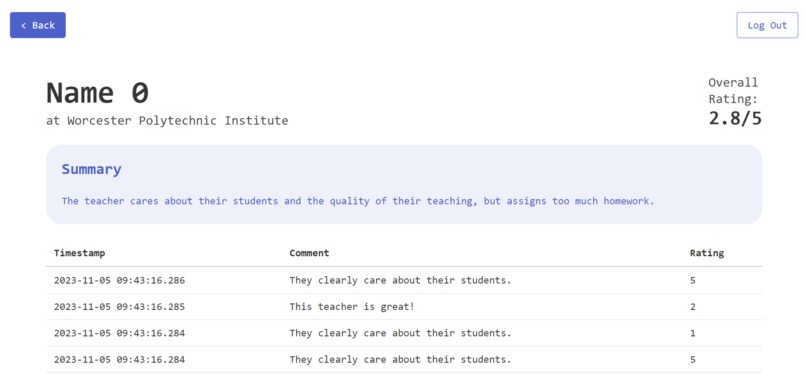Select timestamp 2023-11-05 09:43:16.286
806x374 pixels.
(119, 280)
